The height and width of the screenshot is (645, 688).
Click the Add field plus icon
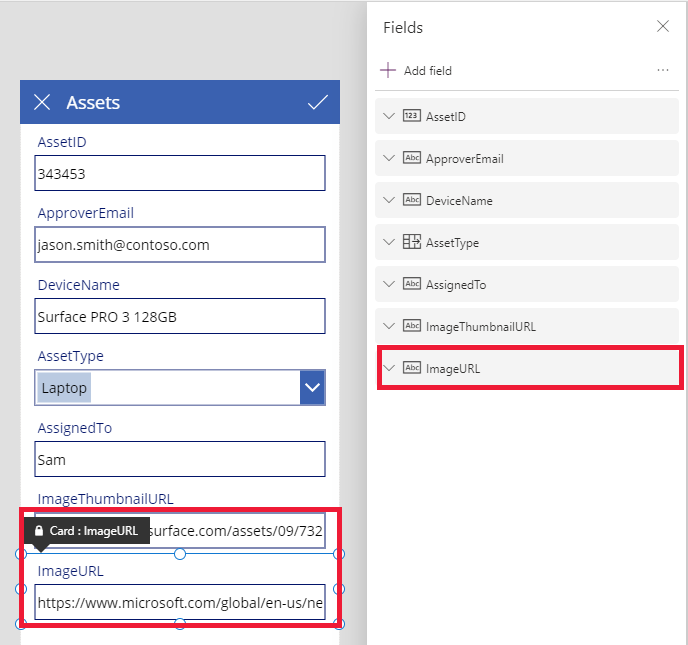388,70
